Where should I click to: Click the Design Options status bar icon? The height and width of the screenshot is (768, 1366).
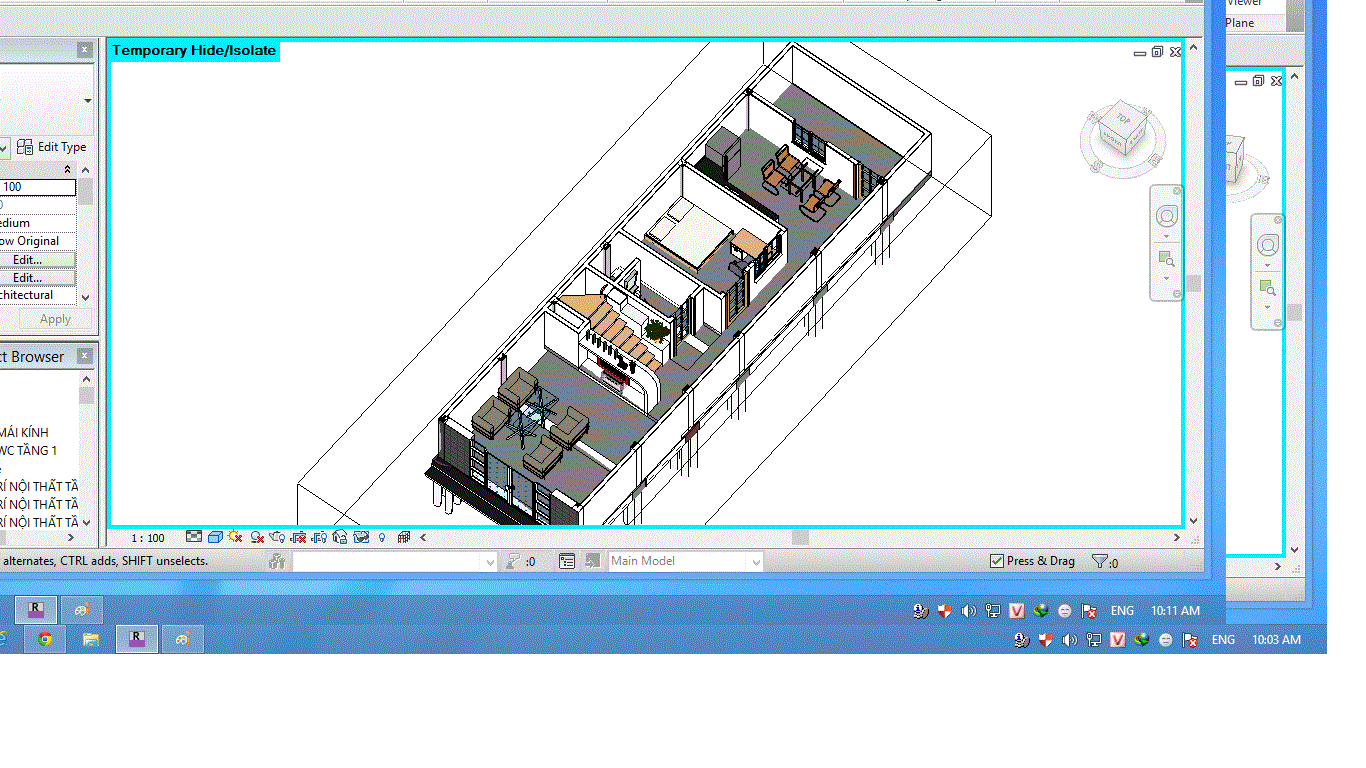tap(567, 561)
